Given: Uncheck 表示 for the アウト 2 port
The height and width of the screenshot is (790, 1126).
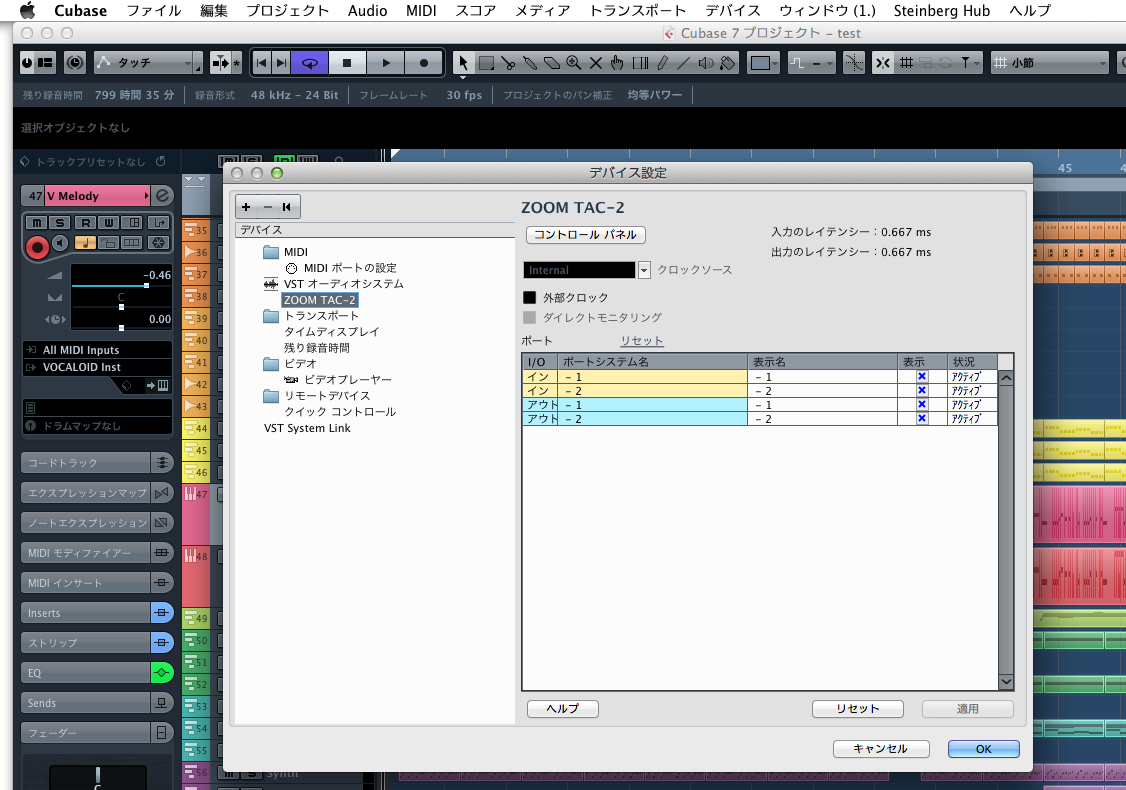Looking at the screenshot, I should (x=922, y=418).
